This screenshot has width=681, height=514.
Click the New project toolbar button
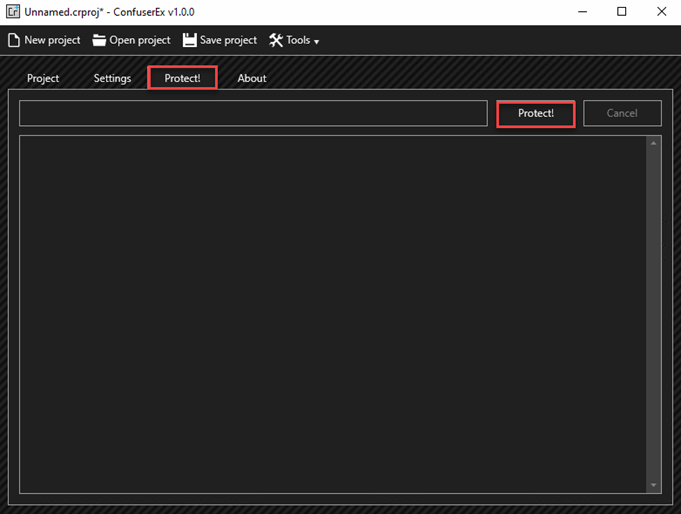point(44,40)
